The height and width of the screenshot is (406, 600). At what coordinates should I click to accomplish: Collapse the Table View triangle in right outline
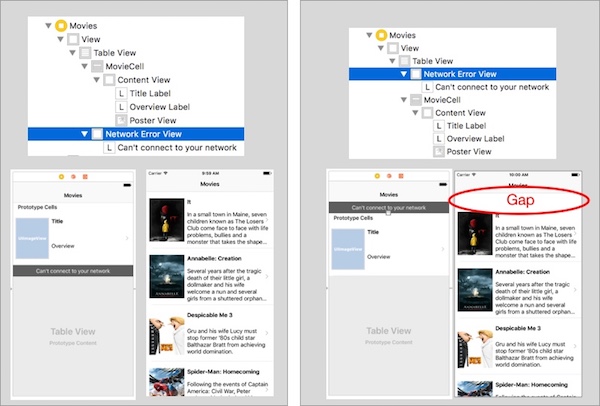click(x=392, y=61)
